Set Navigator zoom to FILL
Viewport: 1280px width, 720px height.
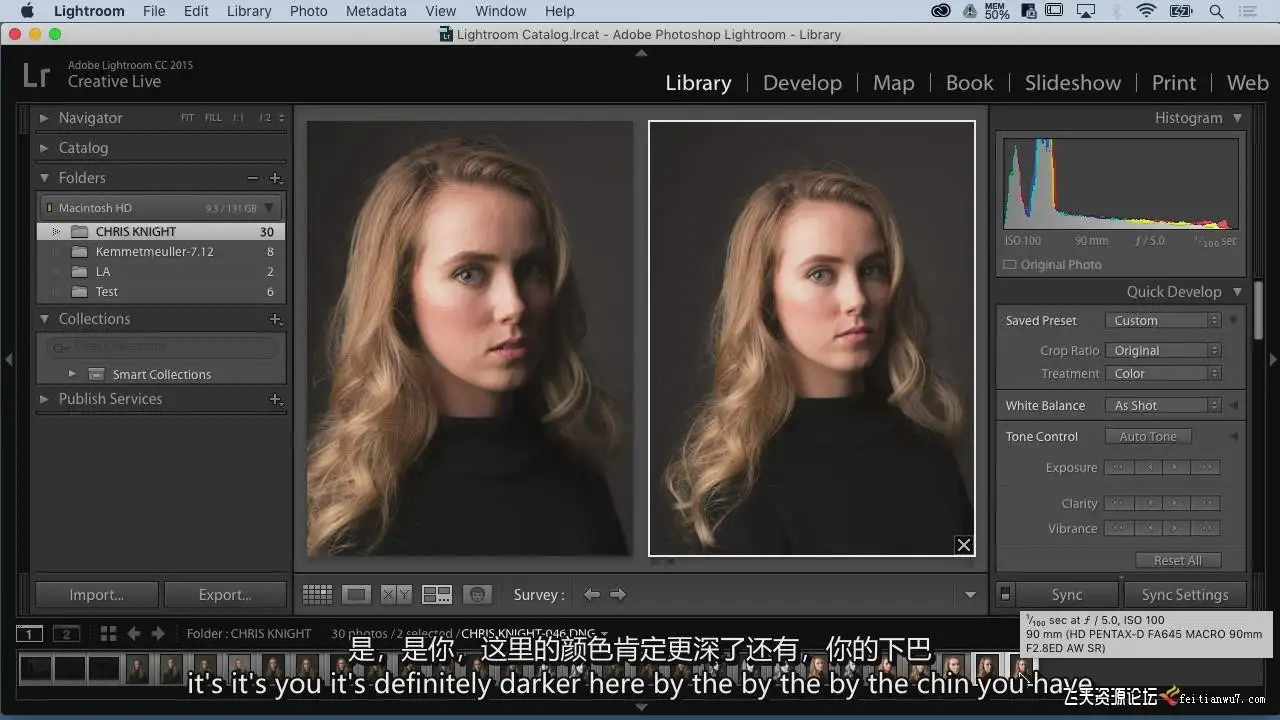tap(213, 118)
